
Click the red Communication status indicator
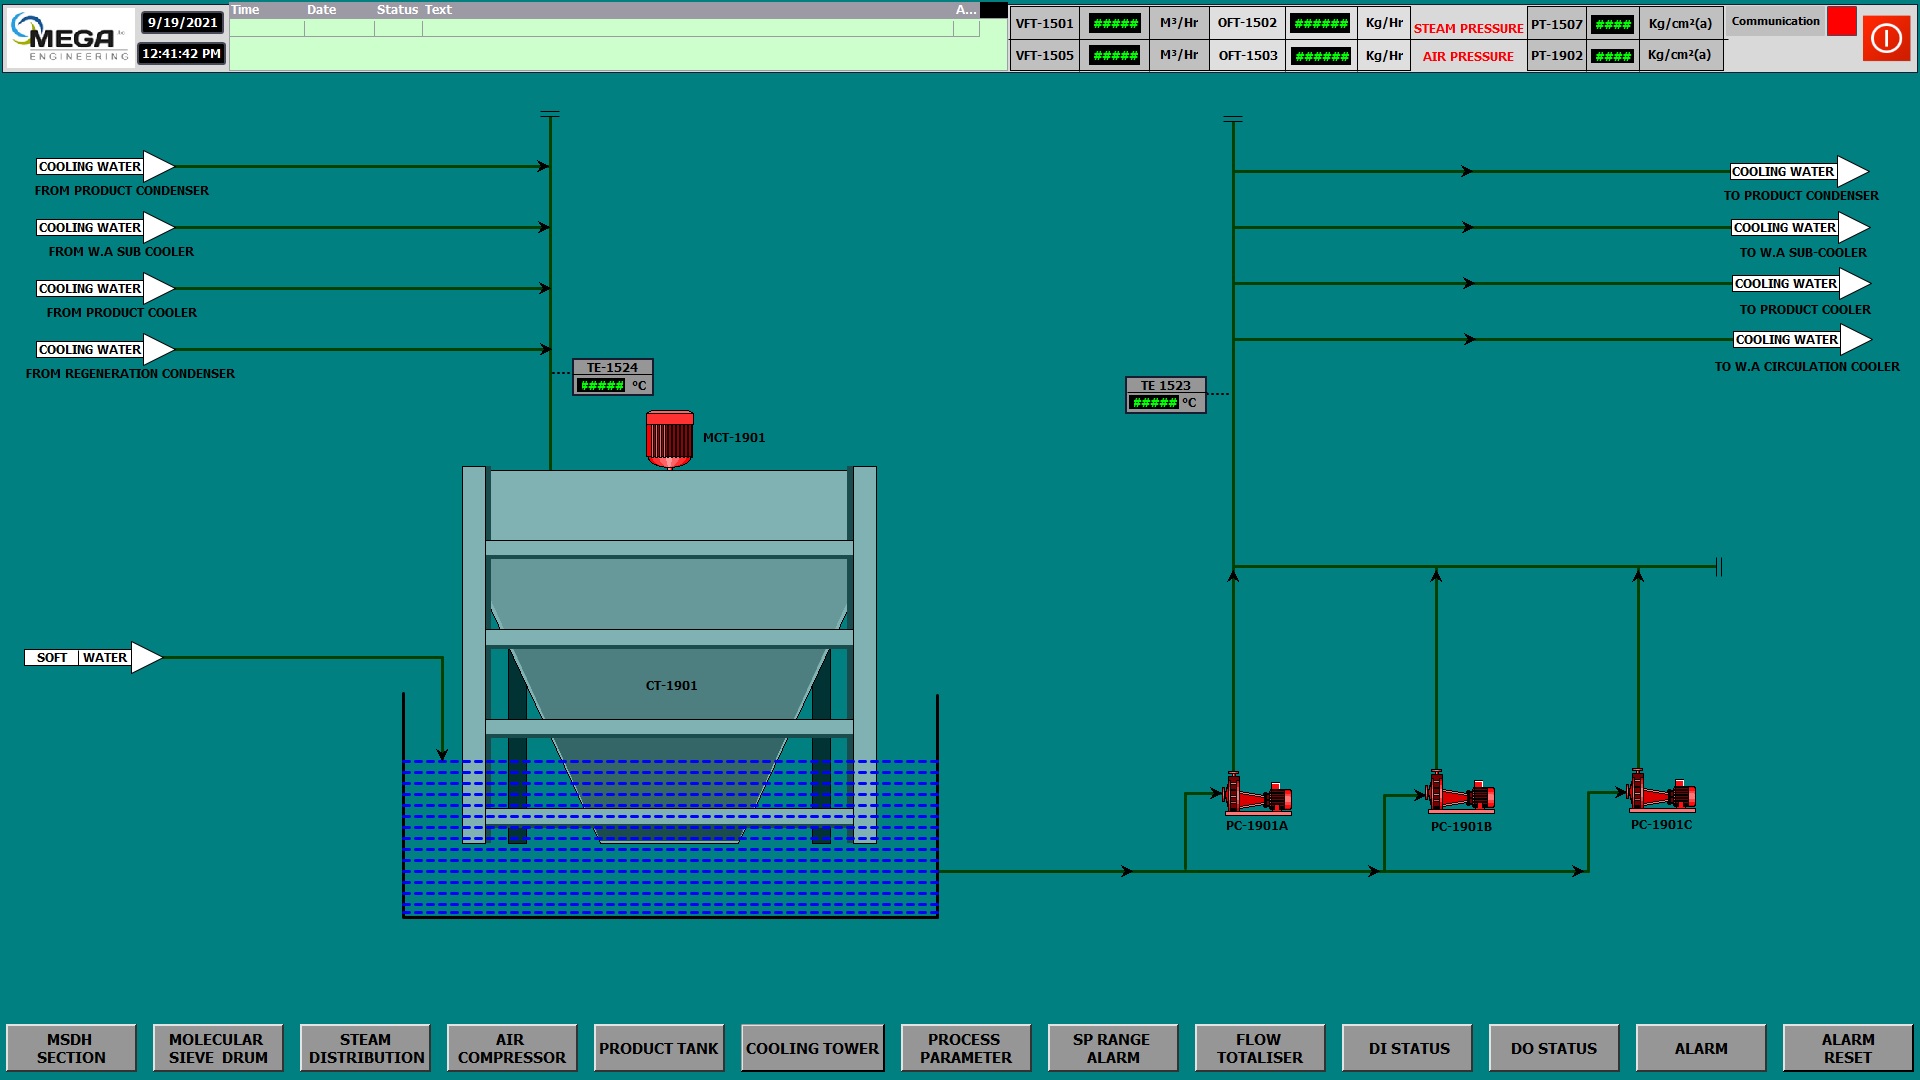(x=1841, y=22)
